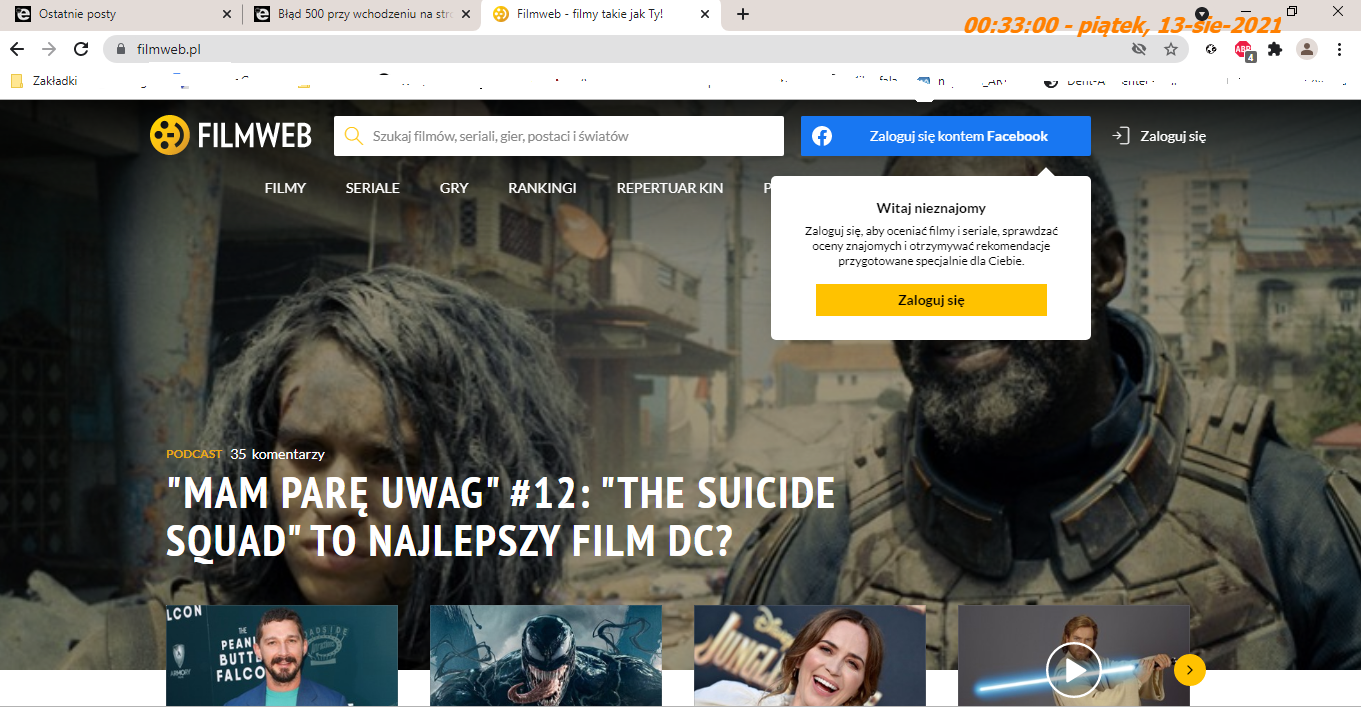Click the Filmweb logo icon
Screen dimensions: 1361x713
(x=169, y=134)
